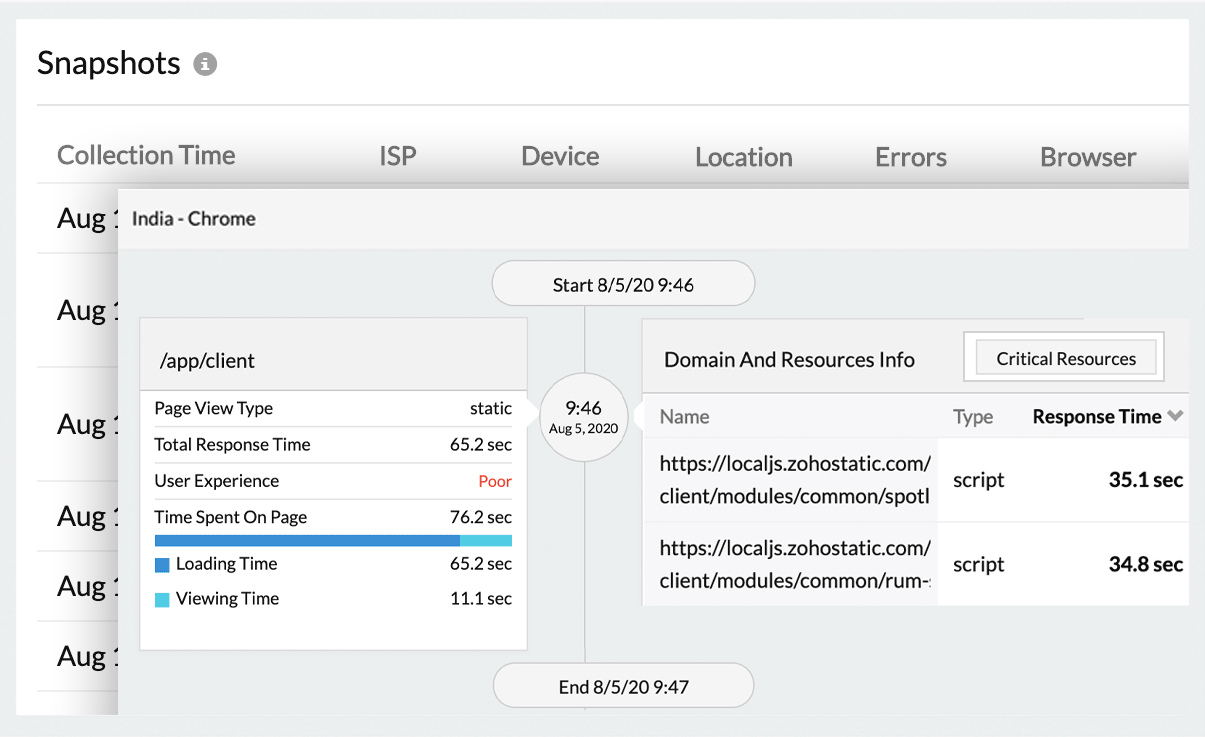1205x737 pixels.
Task: Sort snapshots by the Errors column
Action: coord(910,156)
